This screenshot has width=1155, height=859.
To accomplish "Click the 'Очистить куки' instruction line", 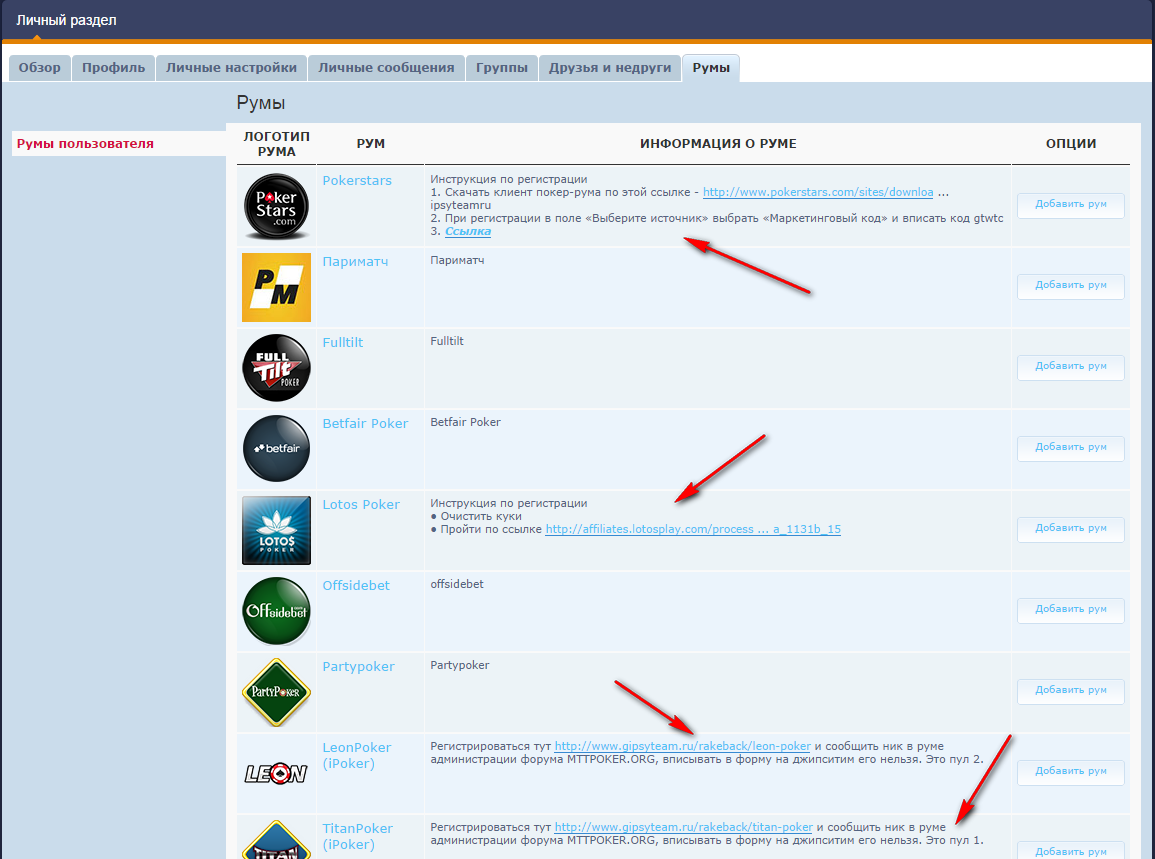I will coord(476,516).
